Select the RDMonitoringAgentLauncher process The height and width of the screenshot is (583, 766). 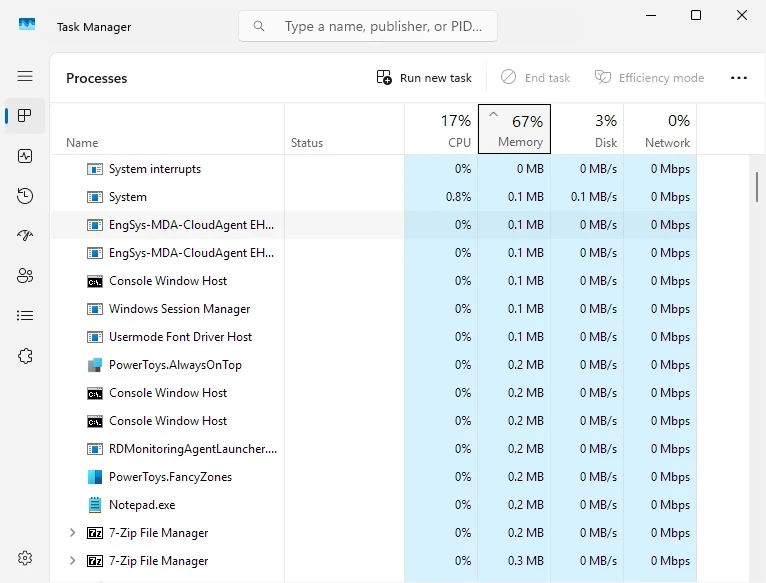tap(374, 449)
